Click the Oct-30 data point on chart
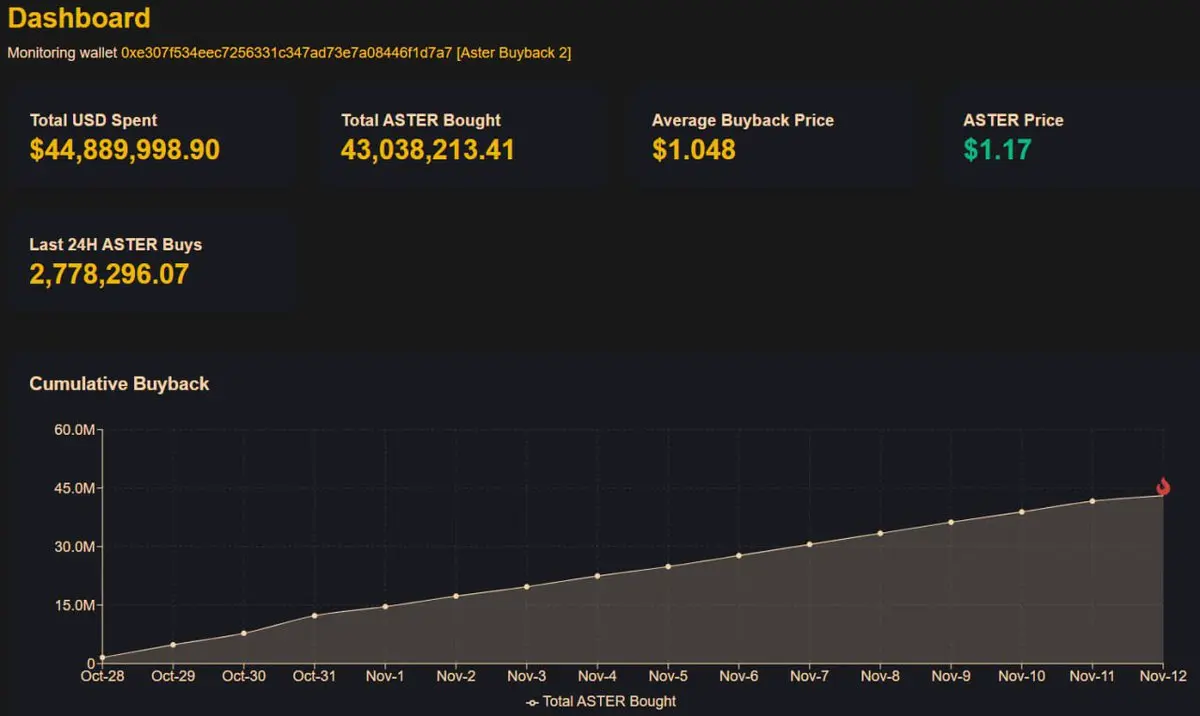The width and height of the screenshot is (1200, 716). tap(244, 633)
